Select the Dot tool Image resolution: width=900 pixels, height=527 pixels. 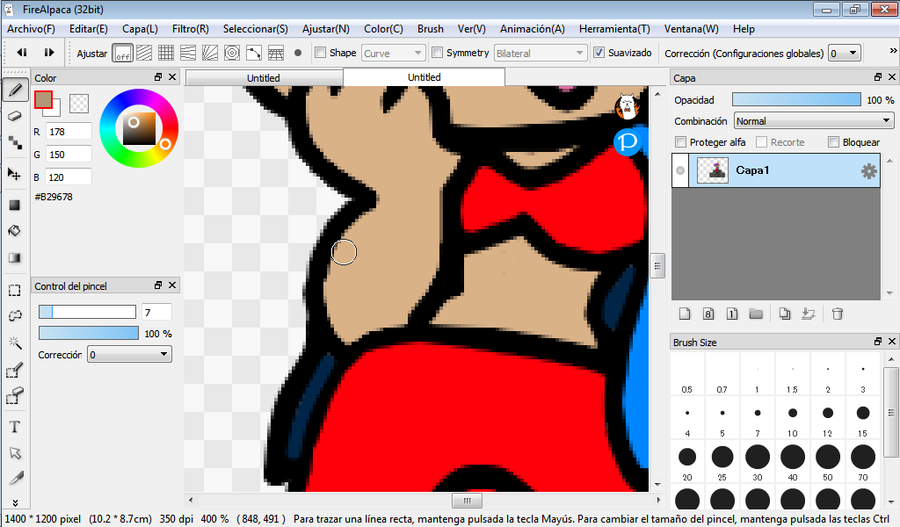(15, 142)
